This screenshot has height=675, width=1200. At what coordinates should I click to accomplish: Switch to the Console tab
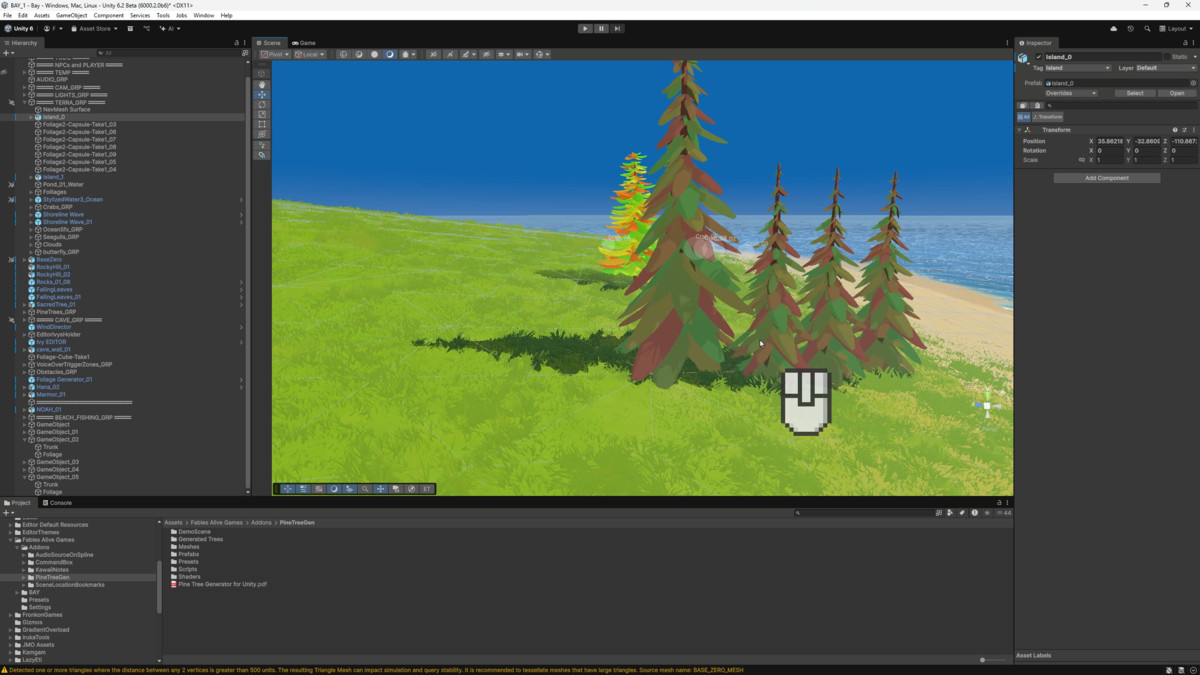point(57,503)
